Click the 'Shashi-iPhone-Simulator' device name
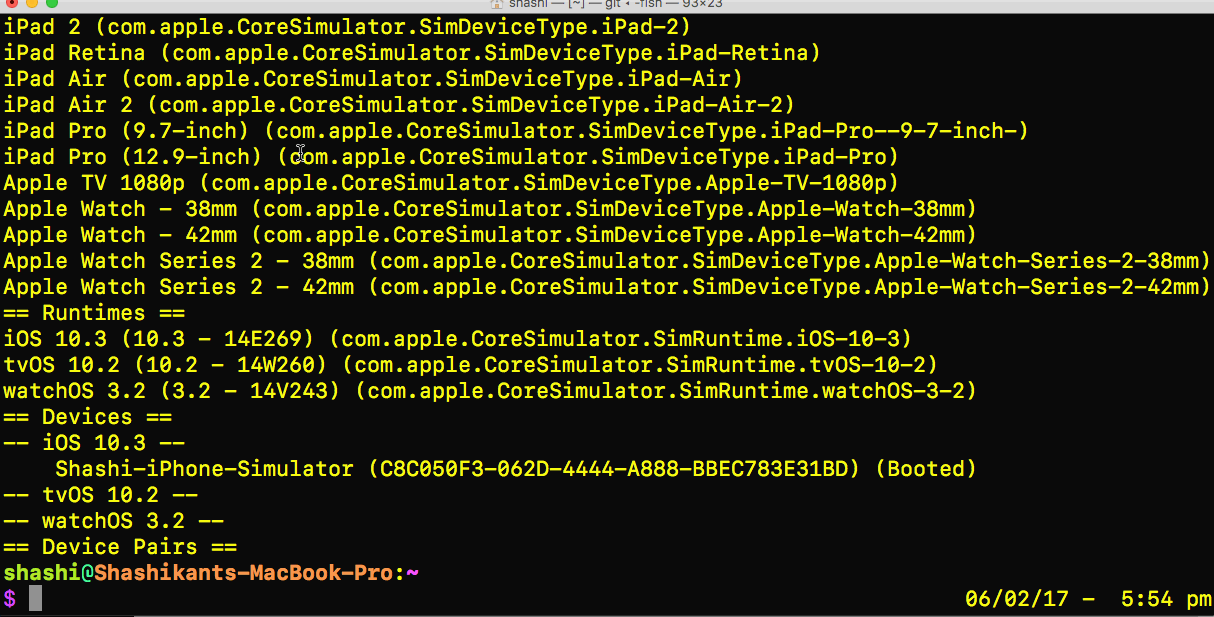Image resolution: width=1214 pixels, height=617 pixels. pyautogui.click(x=205, y=469)
